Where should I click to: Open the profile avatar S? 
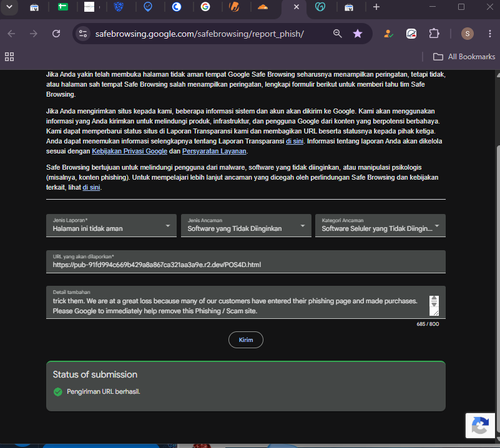point(467,34)
